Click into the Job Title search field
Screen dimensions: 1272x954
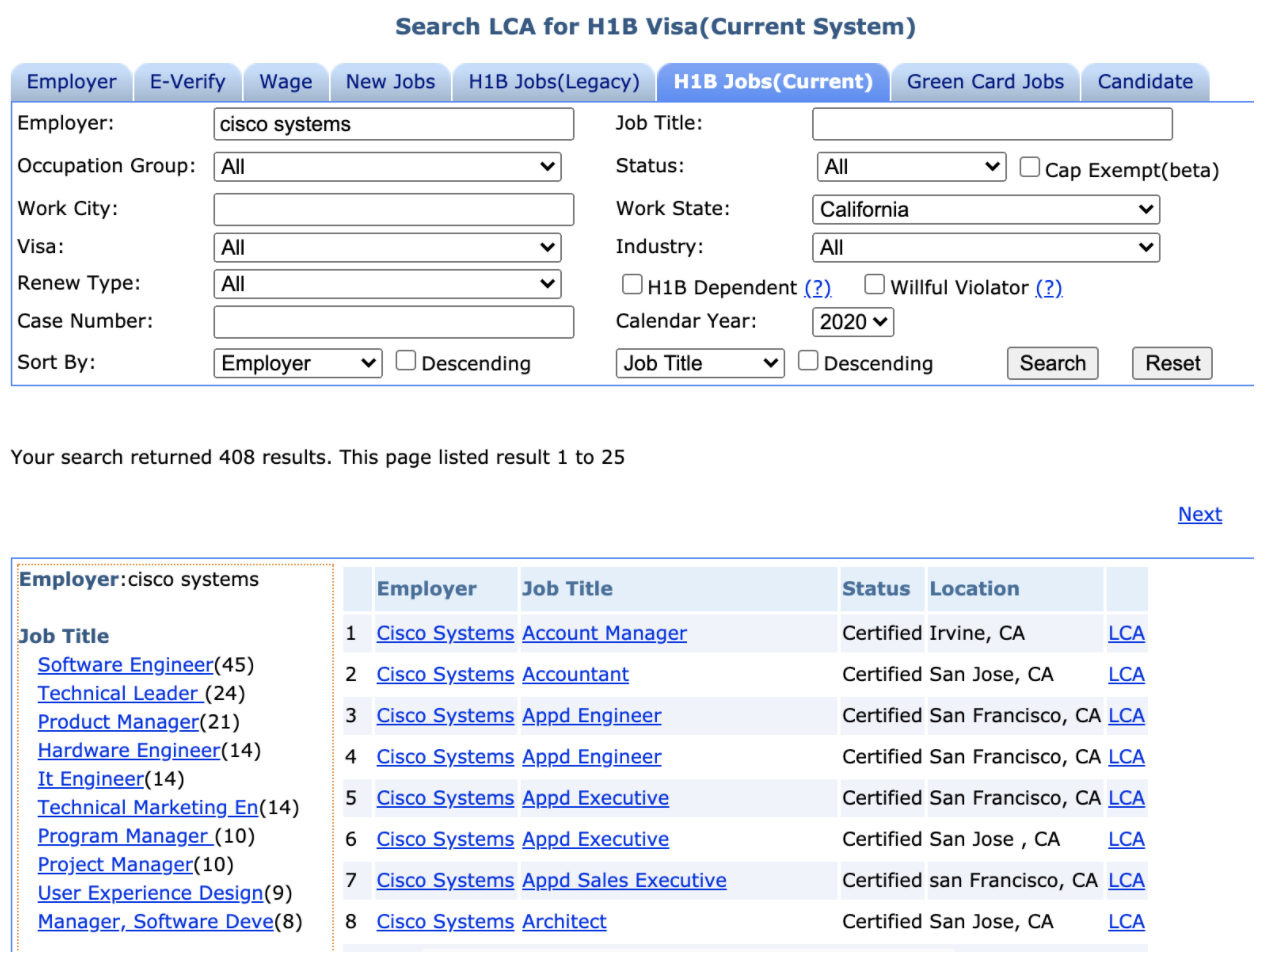click(x=992, y=124)
